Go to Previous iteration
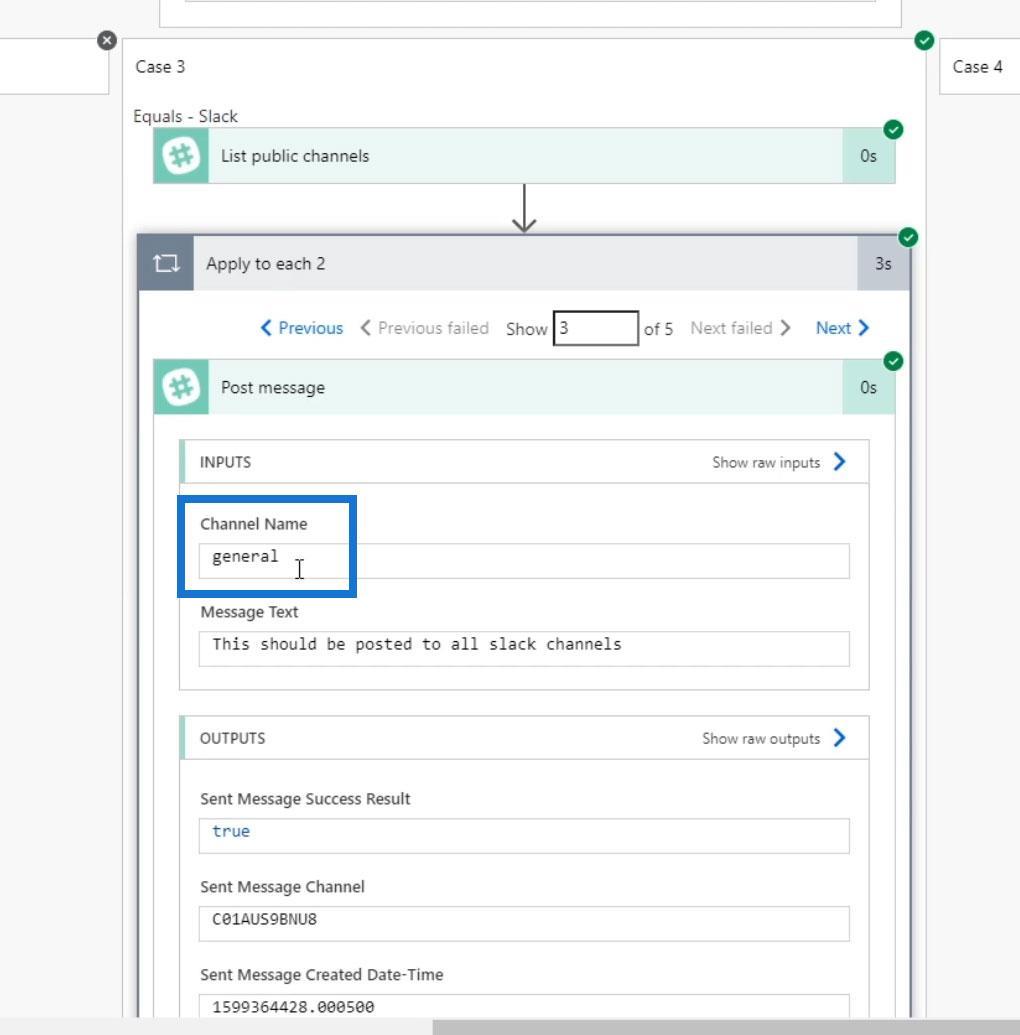The width and height of the screenshot is (1020, 1035). [x=302, y=328]
